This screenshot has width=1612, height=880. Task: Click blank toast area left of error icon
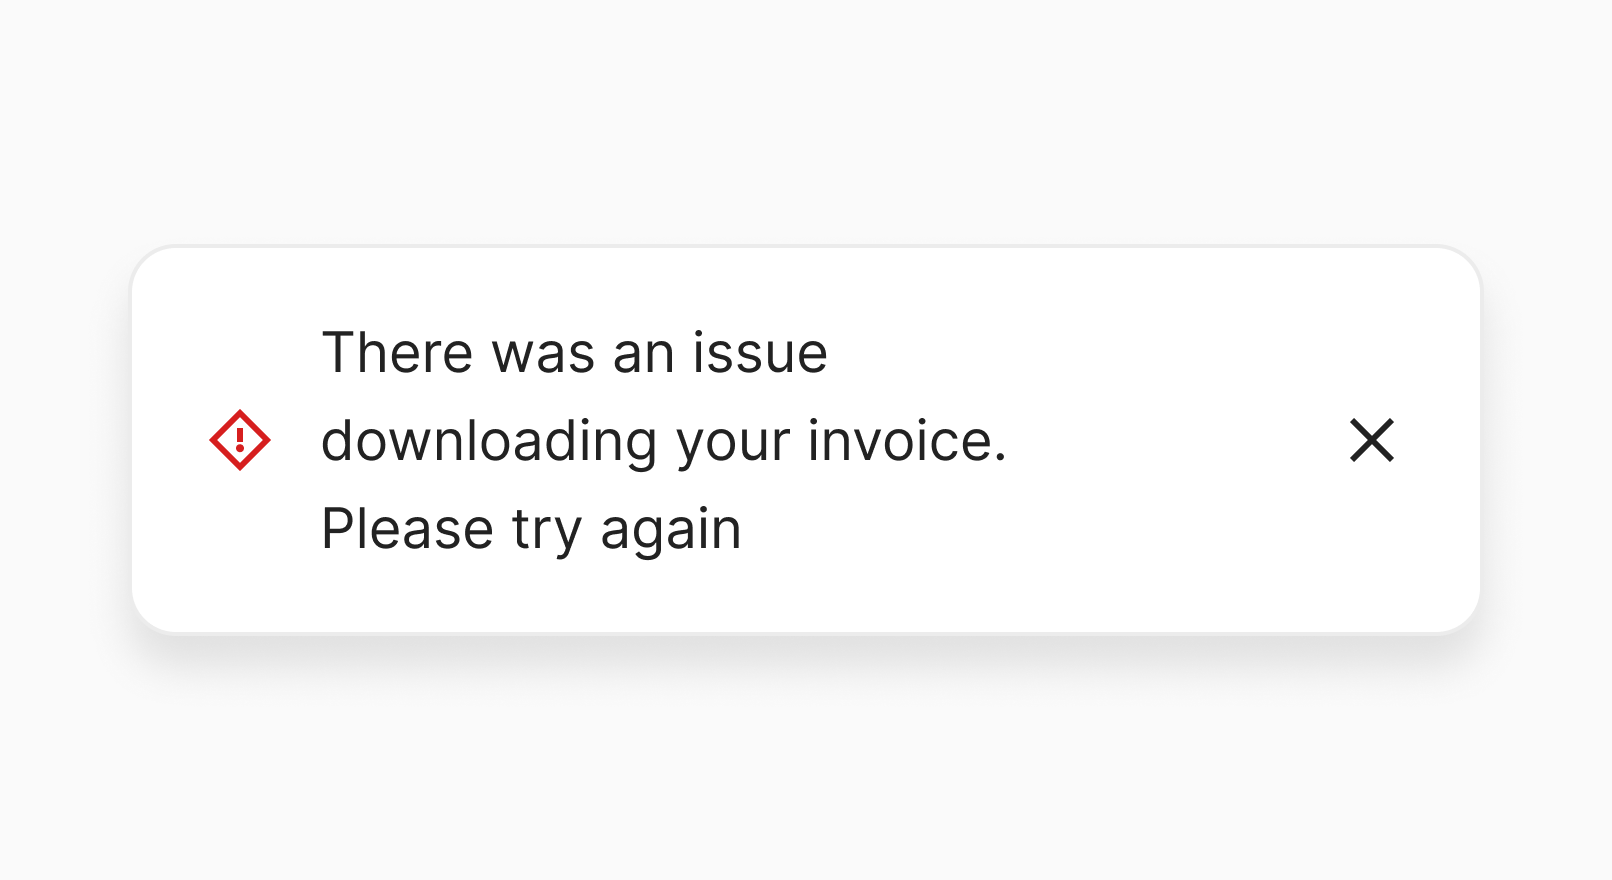[x=170, y=440]
